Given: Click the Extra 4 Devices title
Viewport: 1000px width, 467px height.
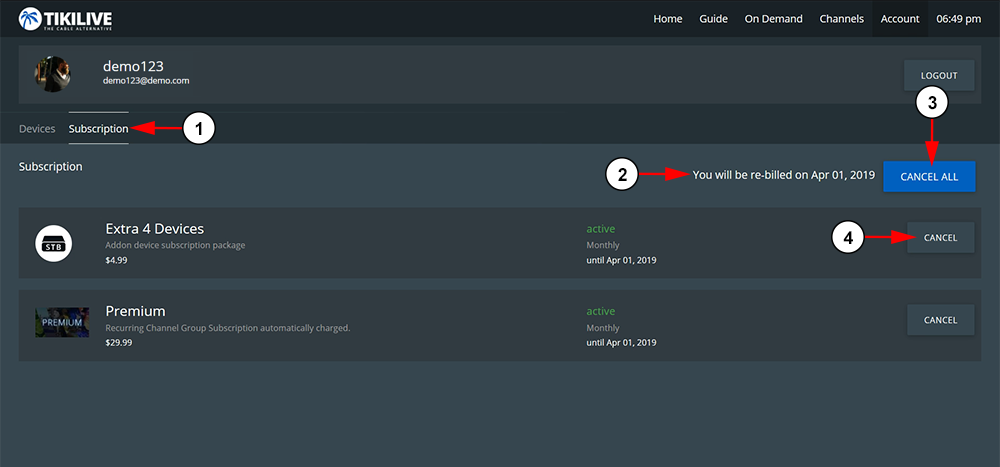Looking at the screenshot, I should [x=154, y=229].
